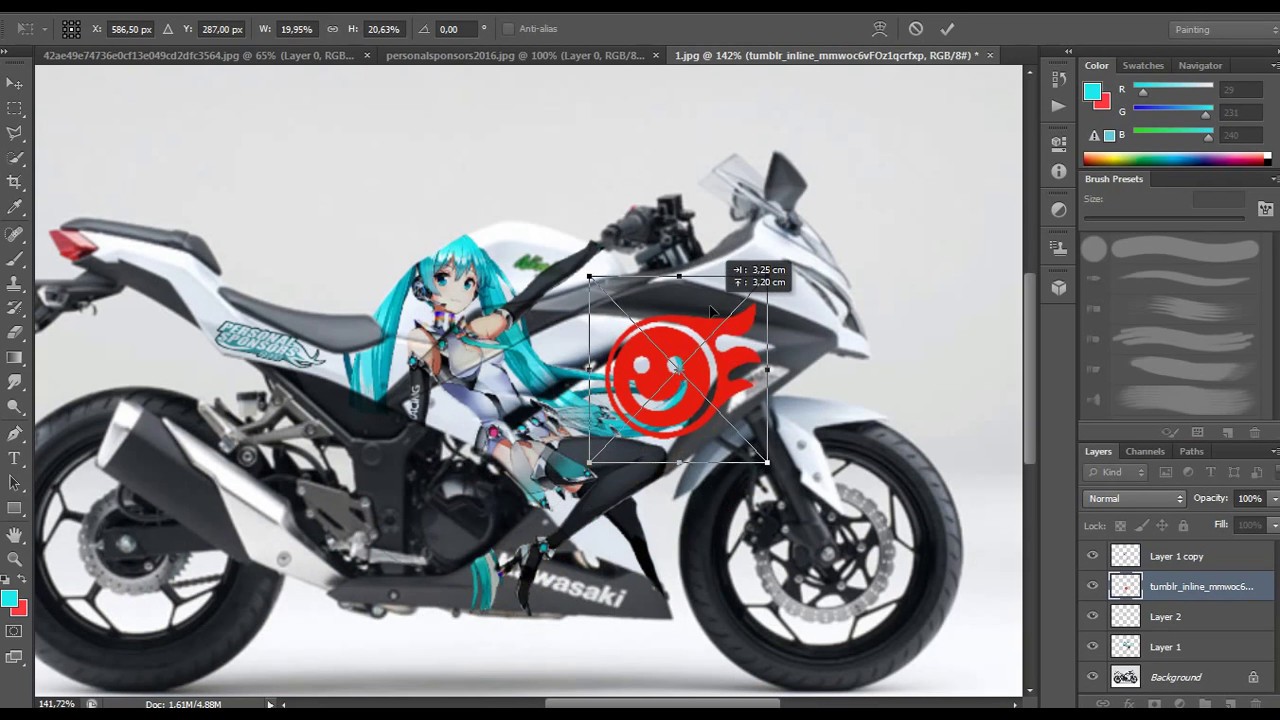Select the Pen tool

point(14,434)
